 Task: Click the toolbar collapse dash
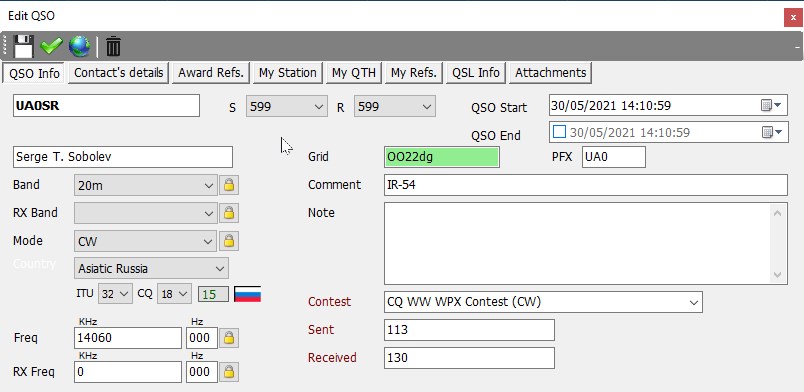click(797, 47)
